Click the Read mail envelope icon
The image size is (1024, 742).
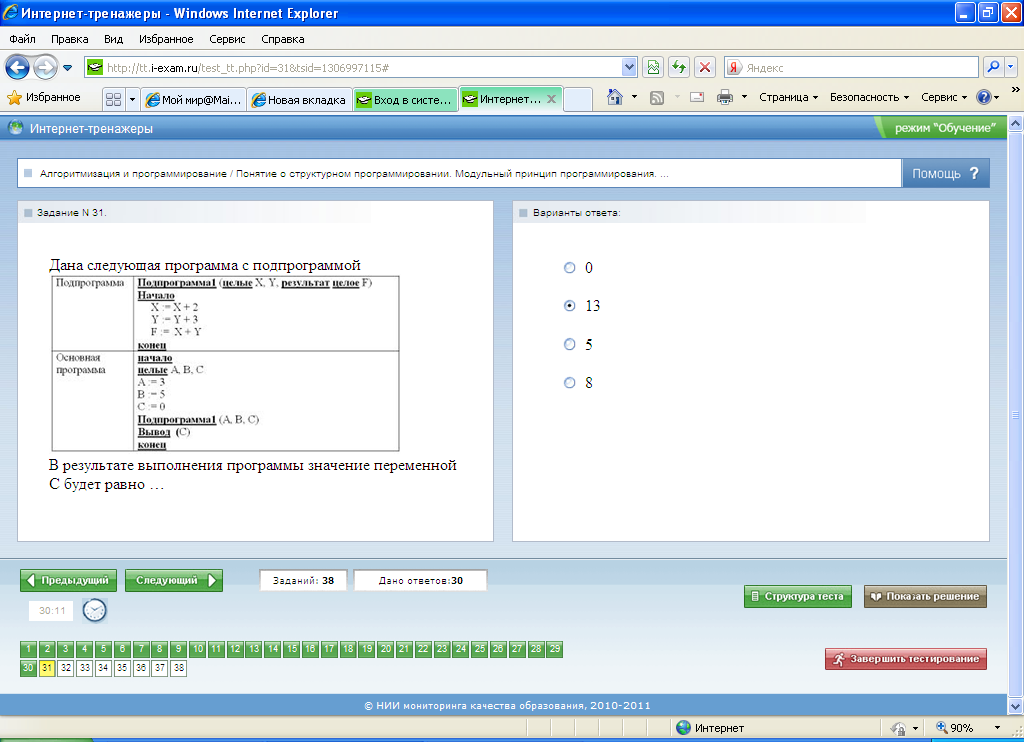(697, 97)
